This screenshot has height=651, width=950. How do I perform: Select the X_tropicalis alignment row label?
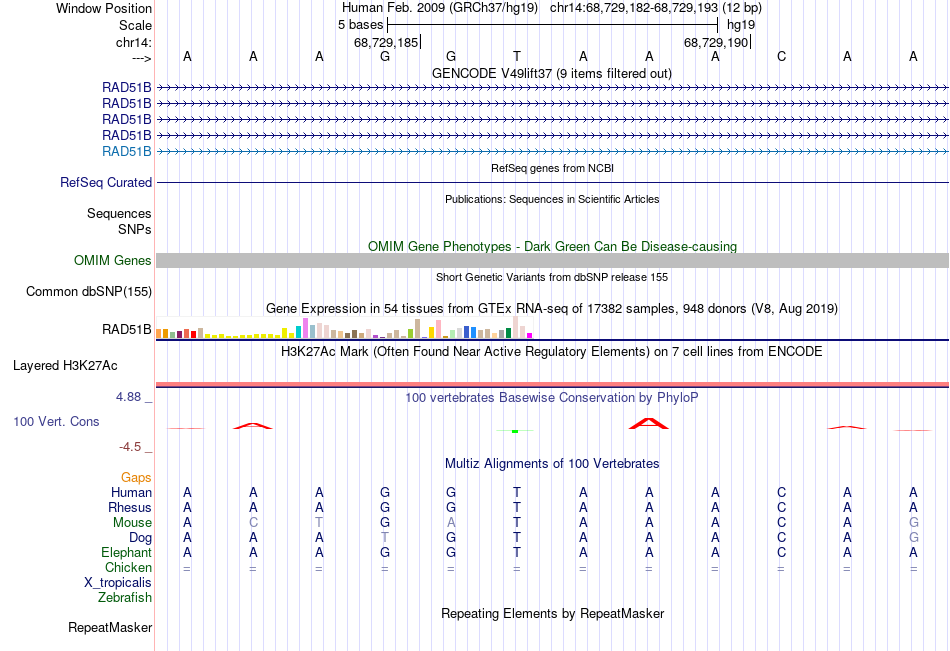[x=118, y=583]
